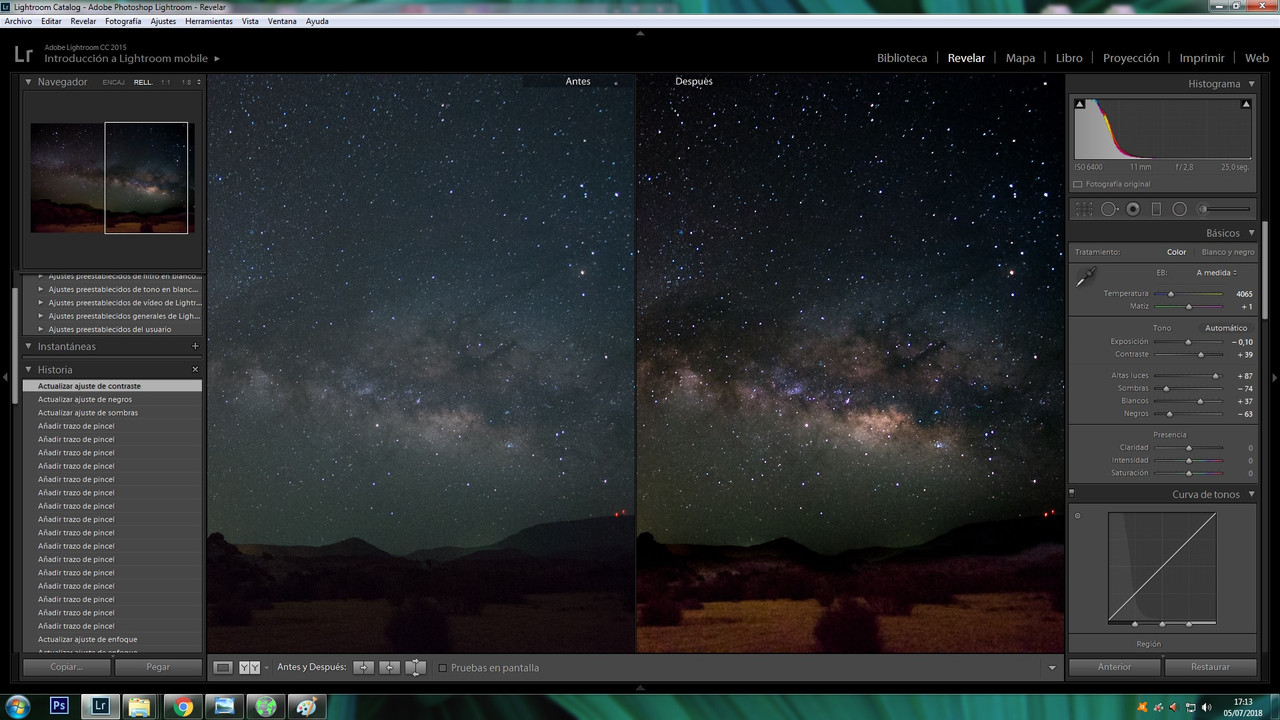
Task: Switch to the Biblioteca module
Action: click(902, 58)
